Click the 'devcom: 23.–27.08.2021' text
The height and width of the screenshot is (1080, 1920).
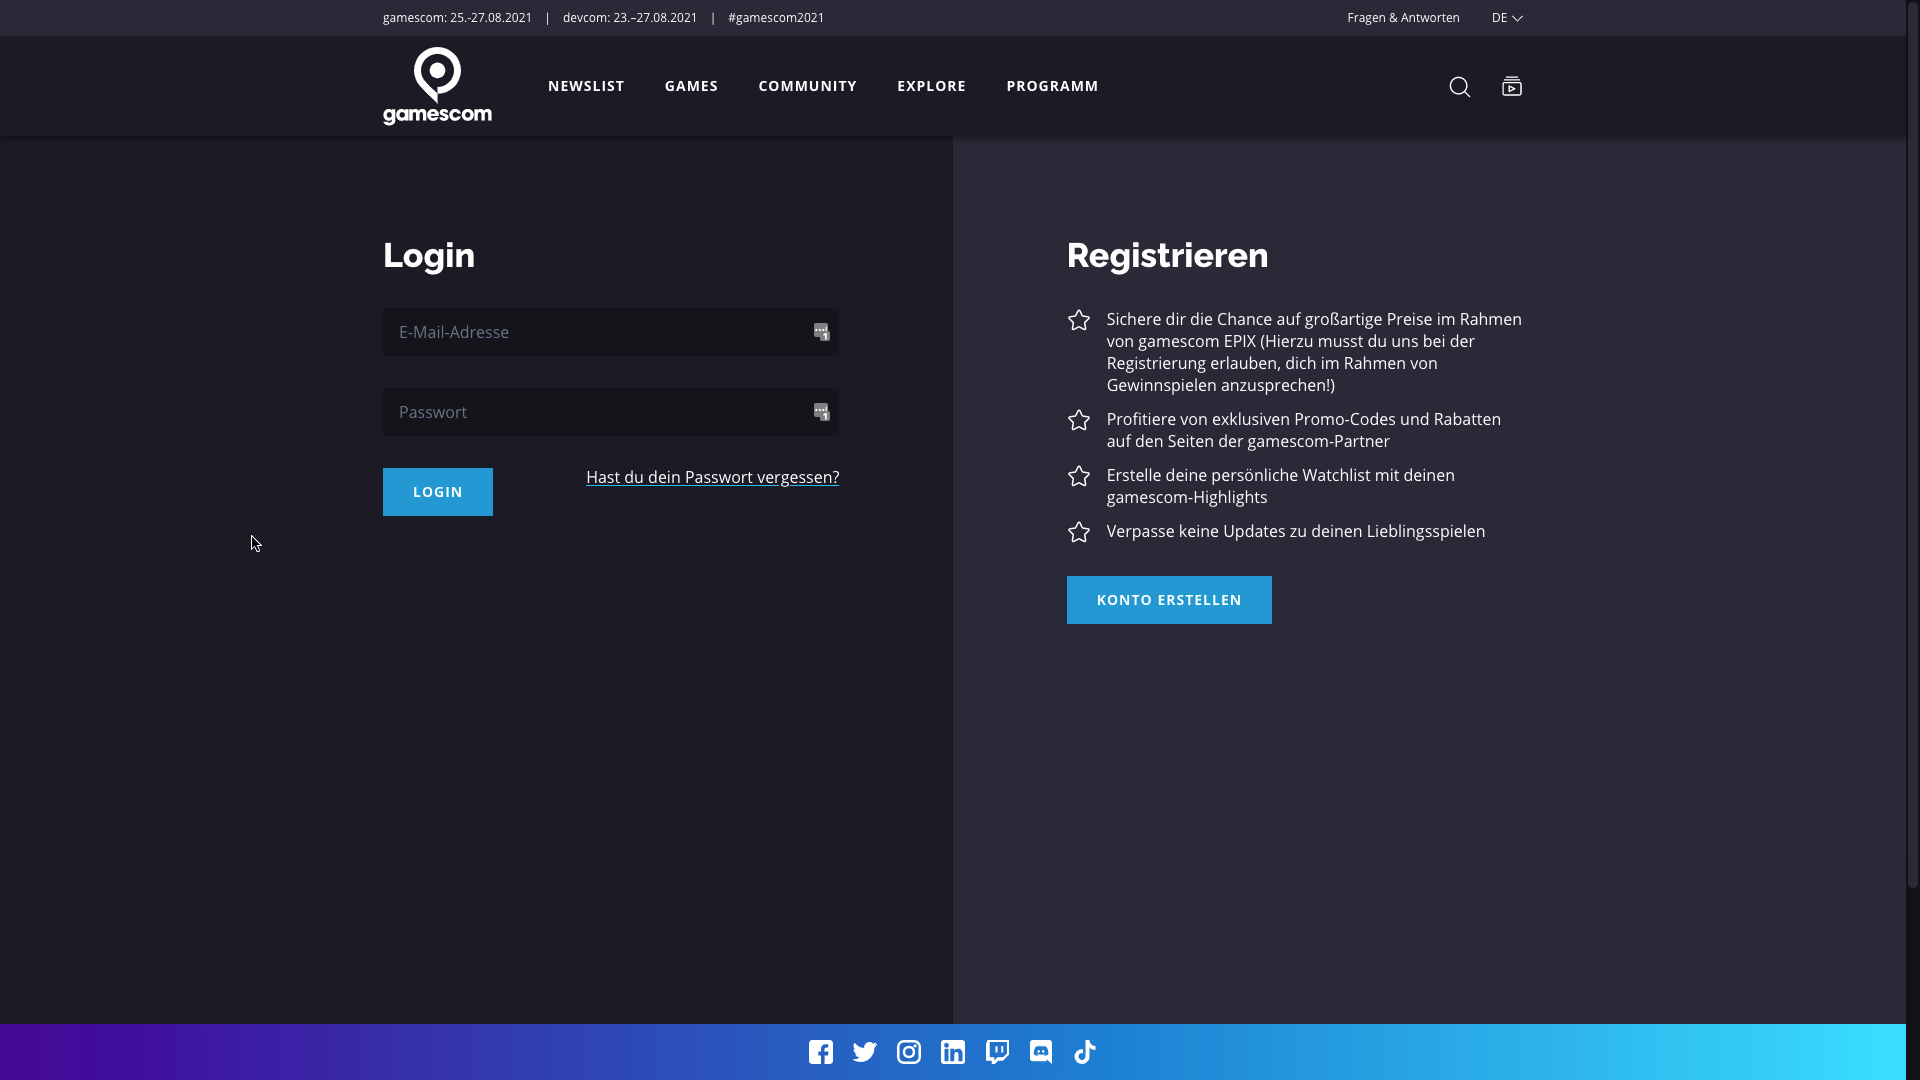(x=630, y=18)
